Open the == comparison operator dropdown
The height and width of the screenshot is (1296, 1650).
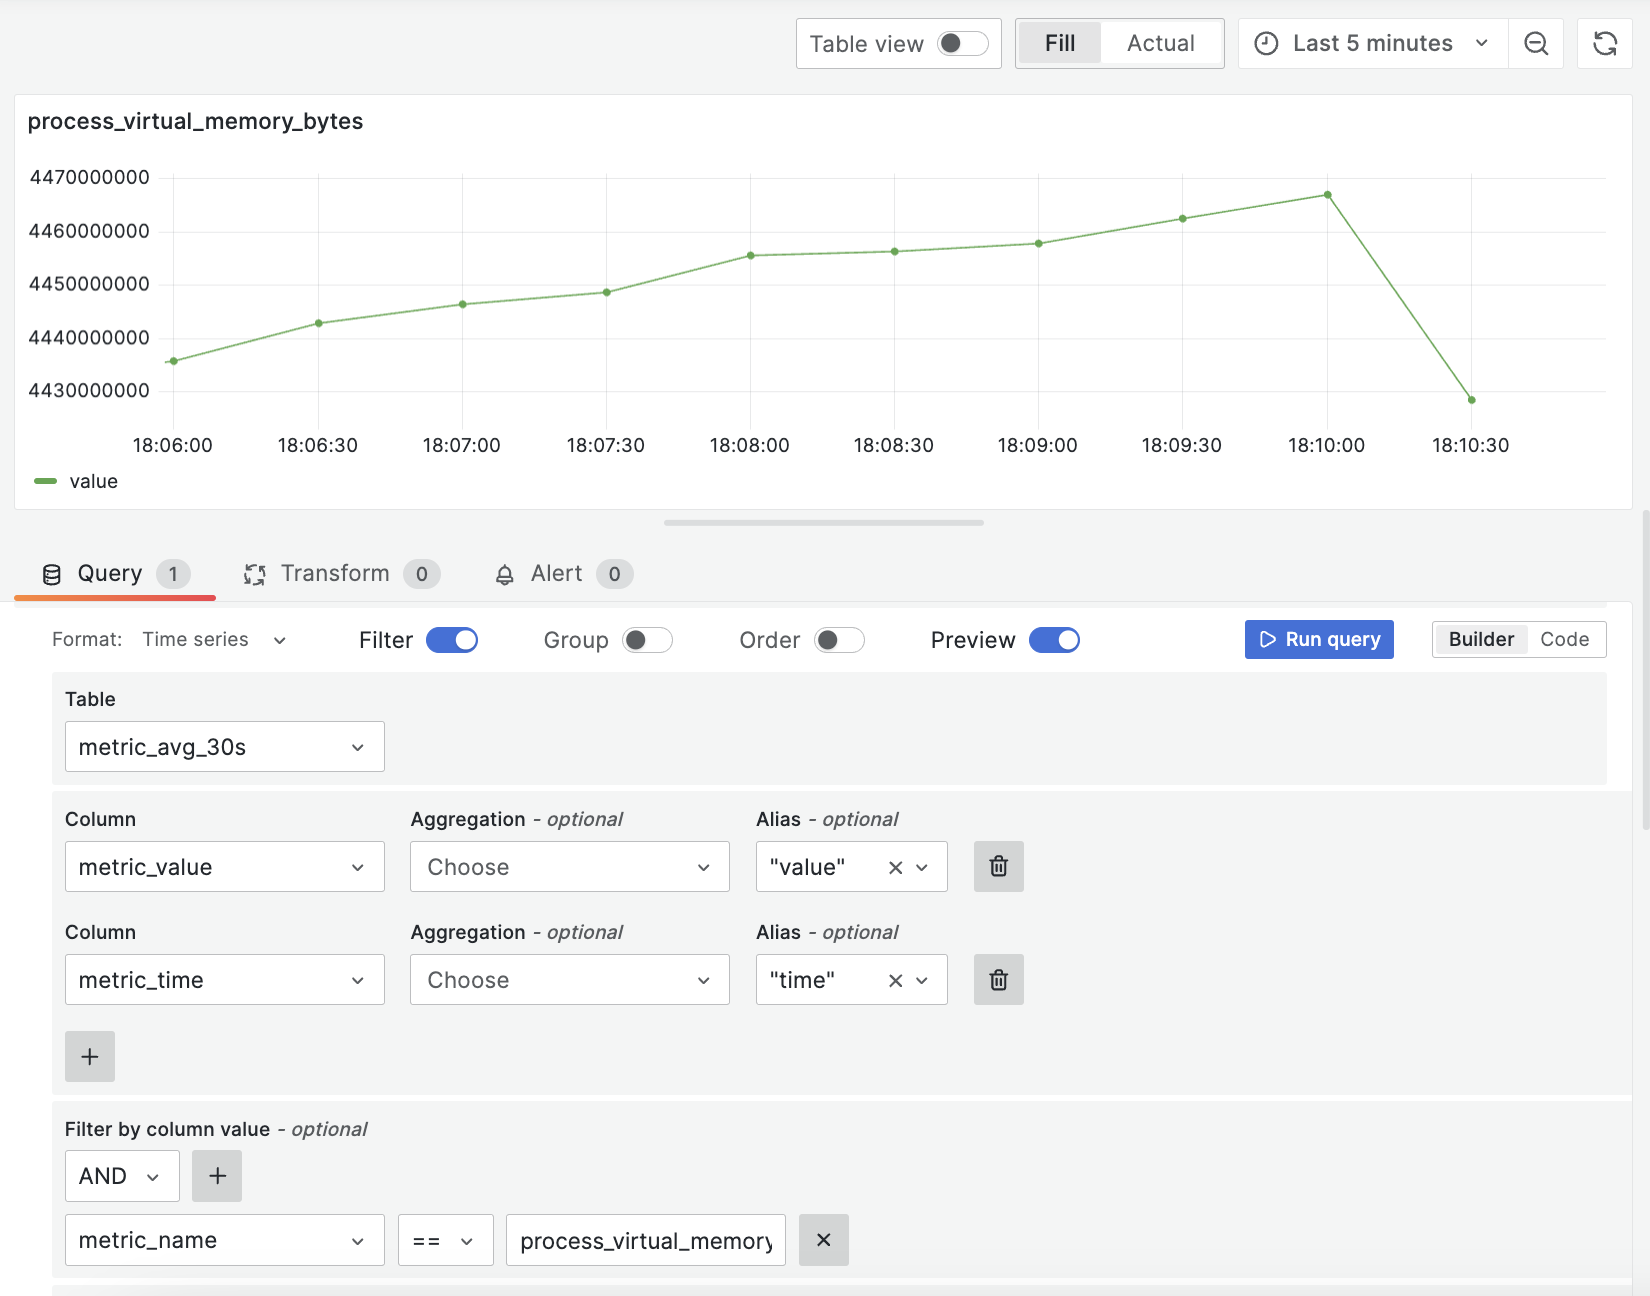tap(446, 1240)
